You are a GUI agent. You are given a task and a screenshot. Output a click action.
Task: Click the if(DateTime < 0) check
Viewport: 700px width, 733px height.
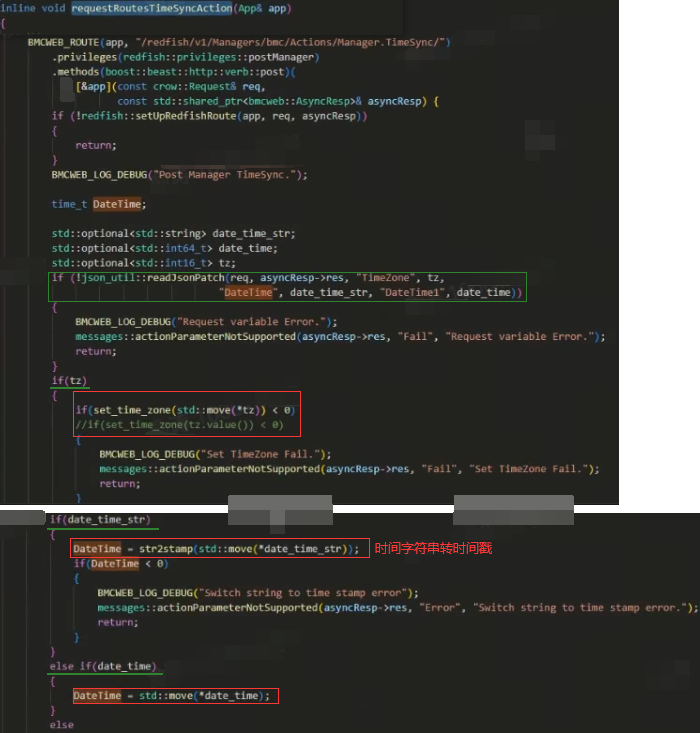coord(121,564)
